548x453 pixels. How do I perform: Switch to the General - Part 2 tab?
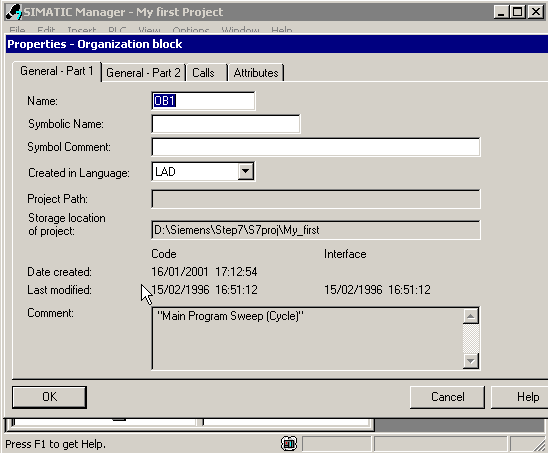tap(143, 73)
